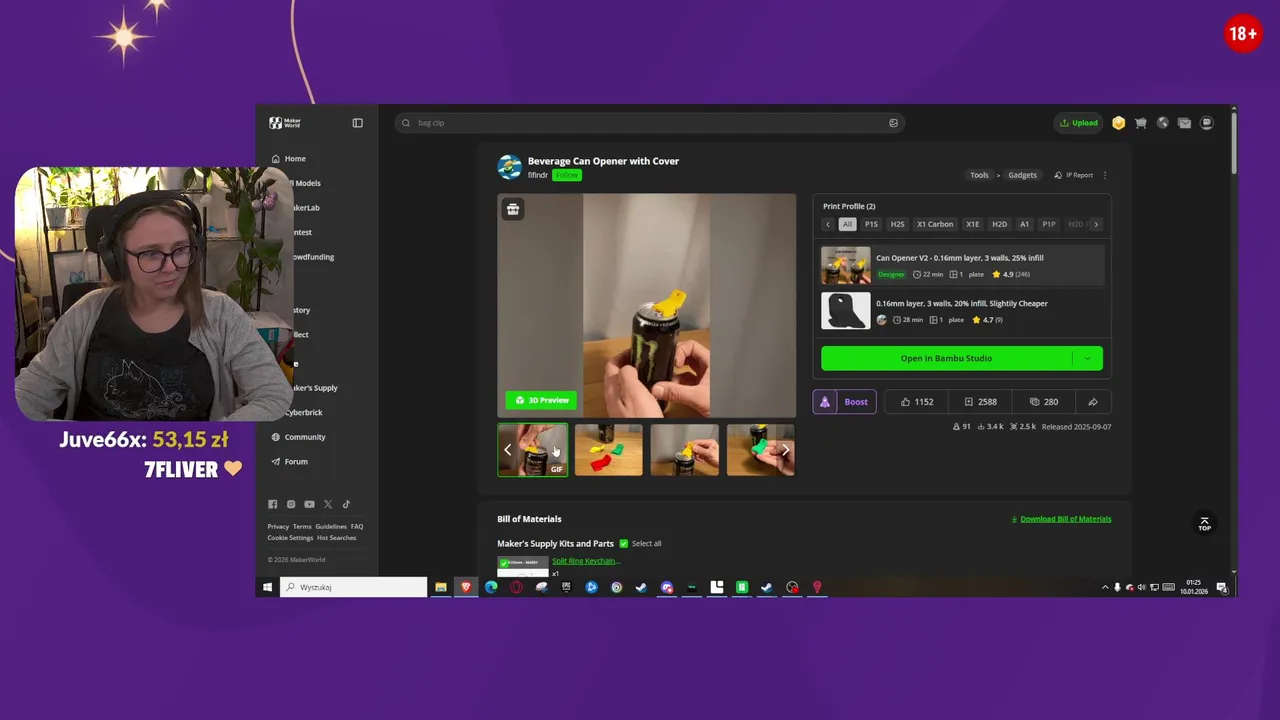Show next thumbnail in gallery
The width and height of the screenshot is (1280, 720).
[785, 450]
